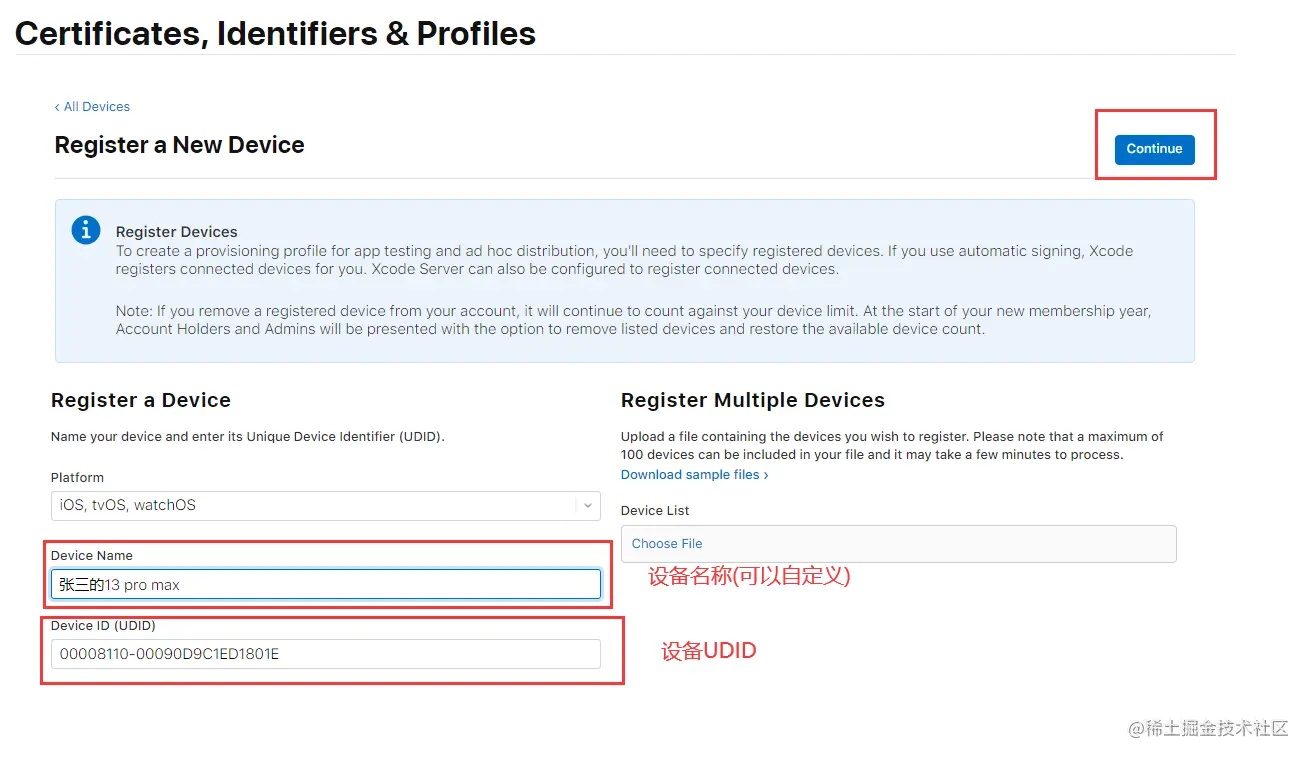The width and height of the screenshot is (1310, 760).
Task: Select the iOS, tvOS, watchOS platform box
Action: (x=312, y=505)
